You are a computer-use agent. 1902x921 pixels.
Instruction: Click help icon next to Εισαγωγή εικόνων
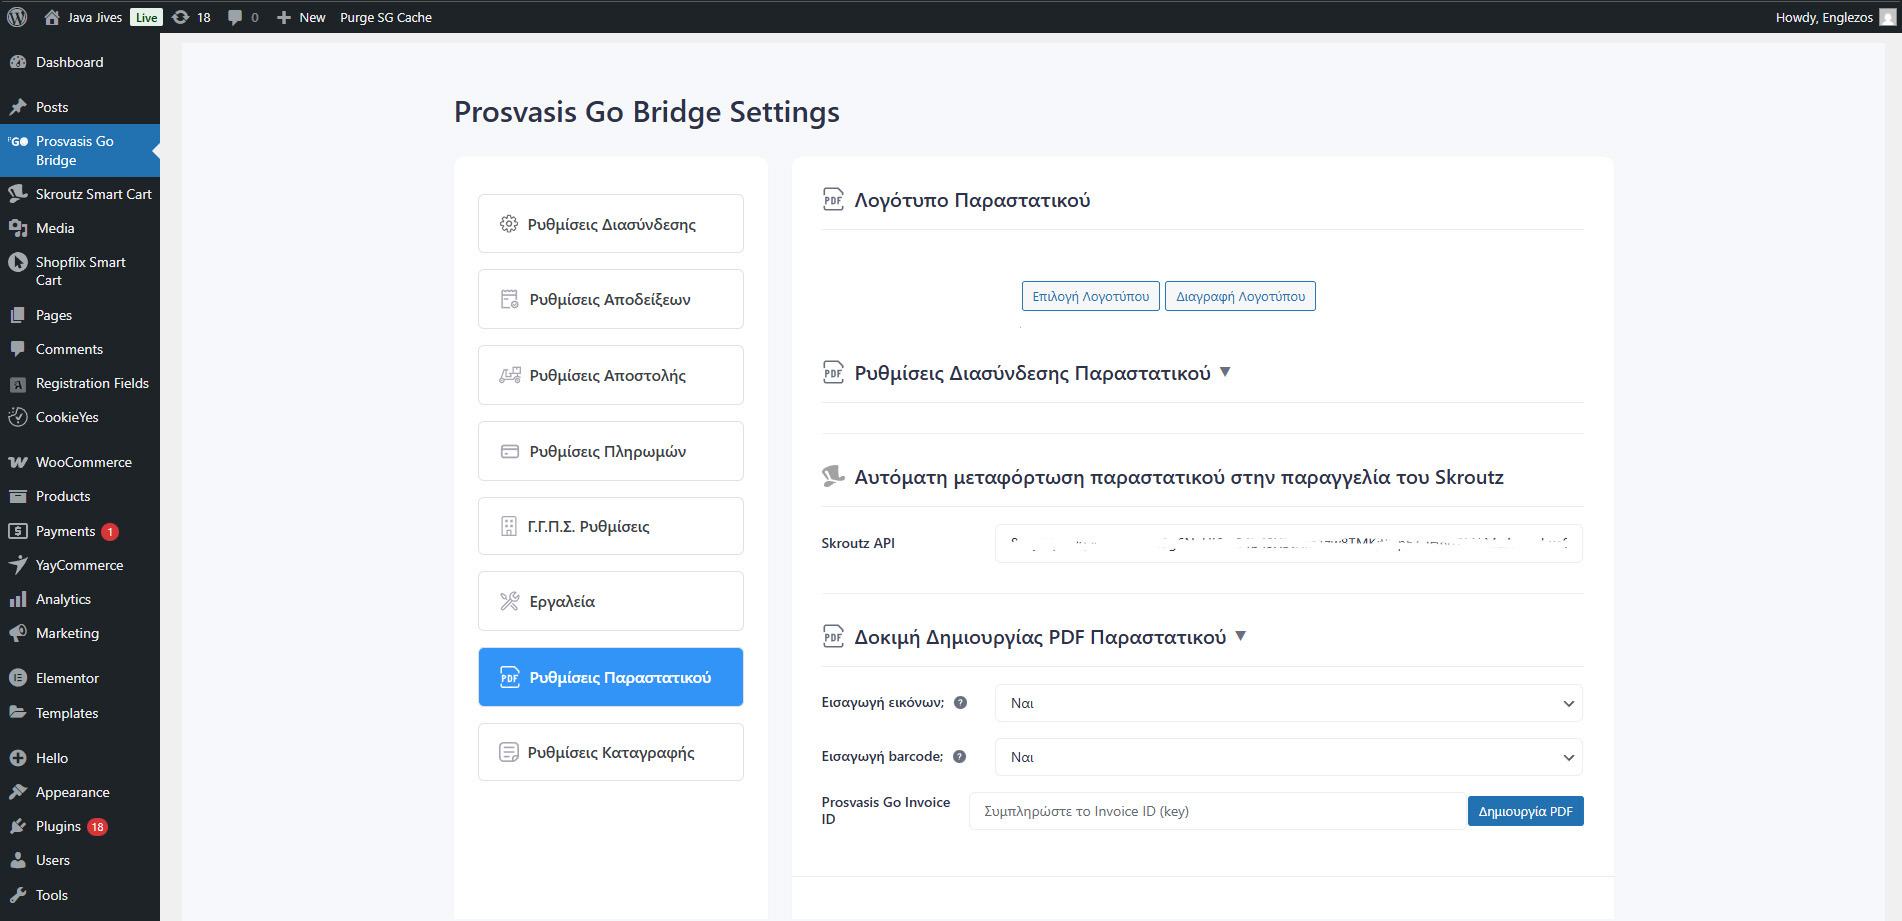coord(960,703)
